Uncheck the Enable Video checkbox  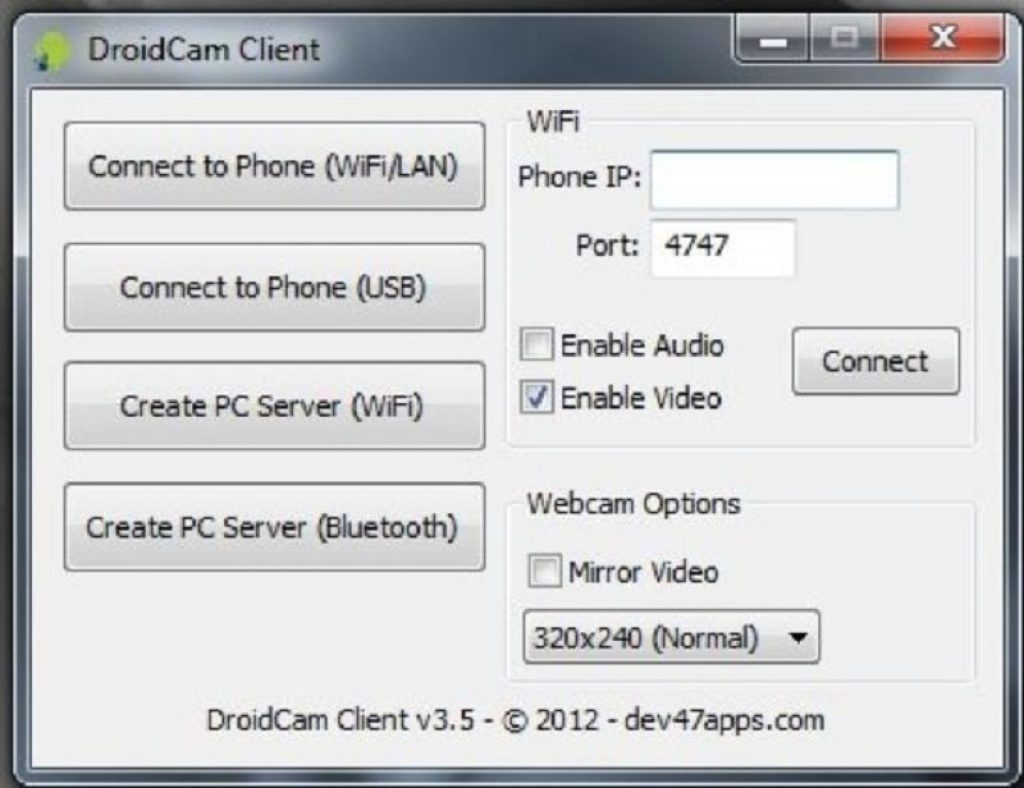[537, 397]
